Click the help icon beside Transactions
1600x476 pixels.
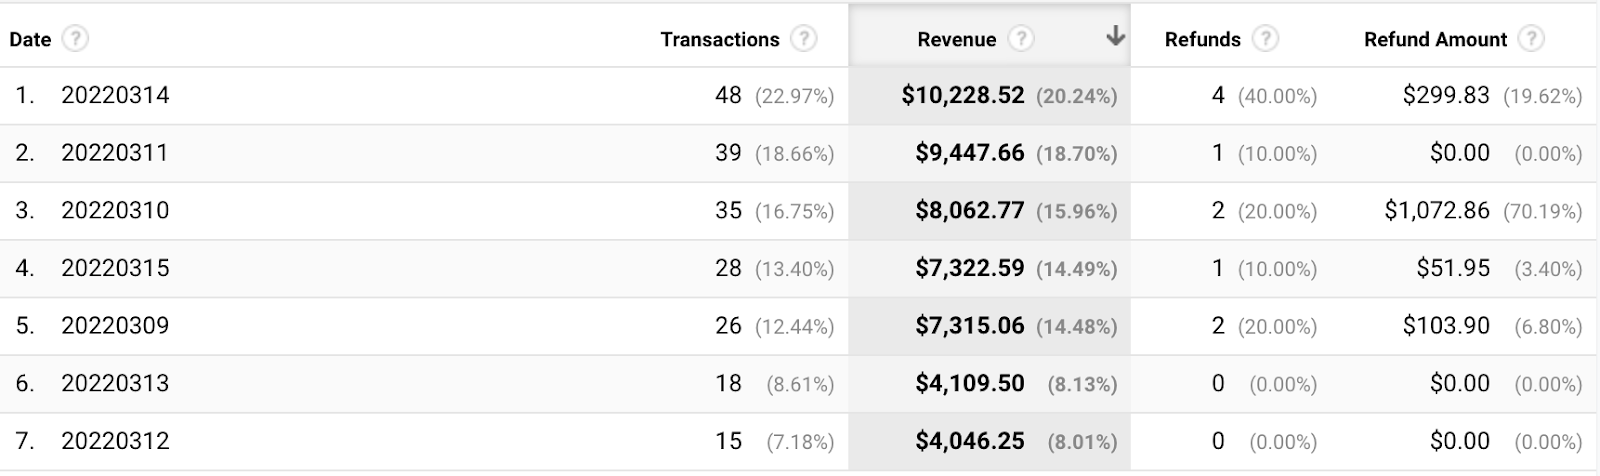[803, 39]
